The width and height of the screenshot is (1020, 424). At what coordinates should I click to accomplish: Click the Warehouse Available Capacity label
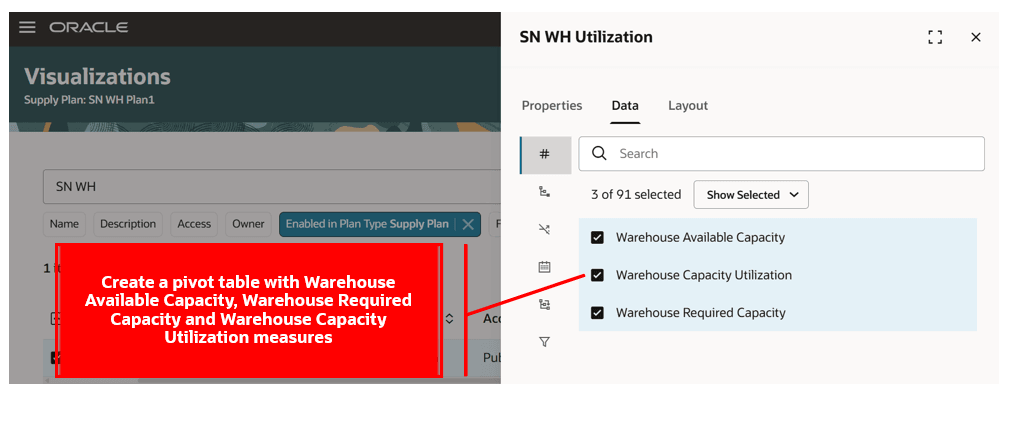click(701, 237)
